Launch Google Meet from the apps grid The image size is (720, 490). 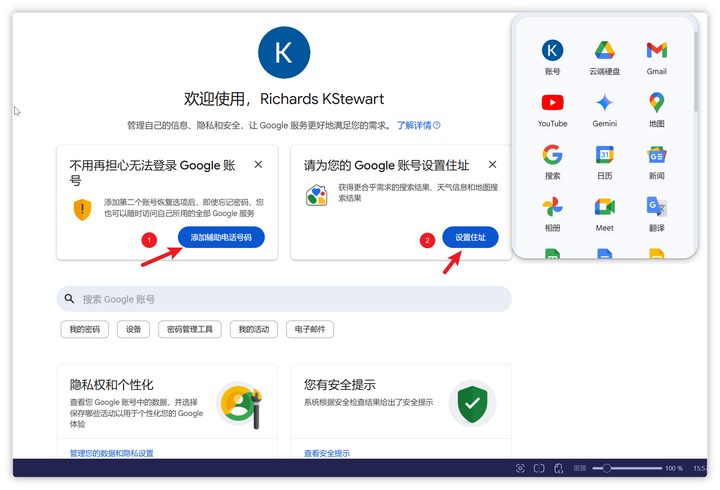(x=604, y=207)
